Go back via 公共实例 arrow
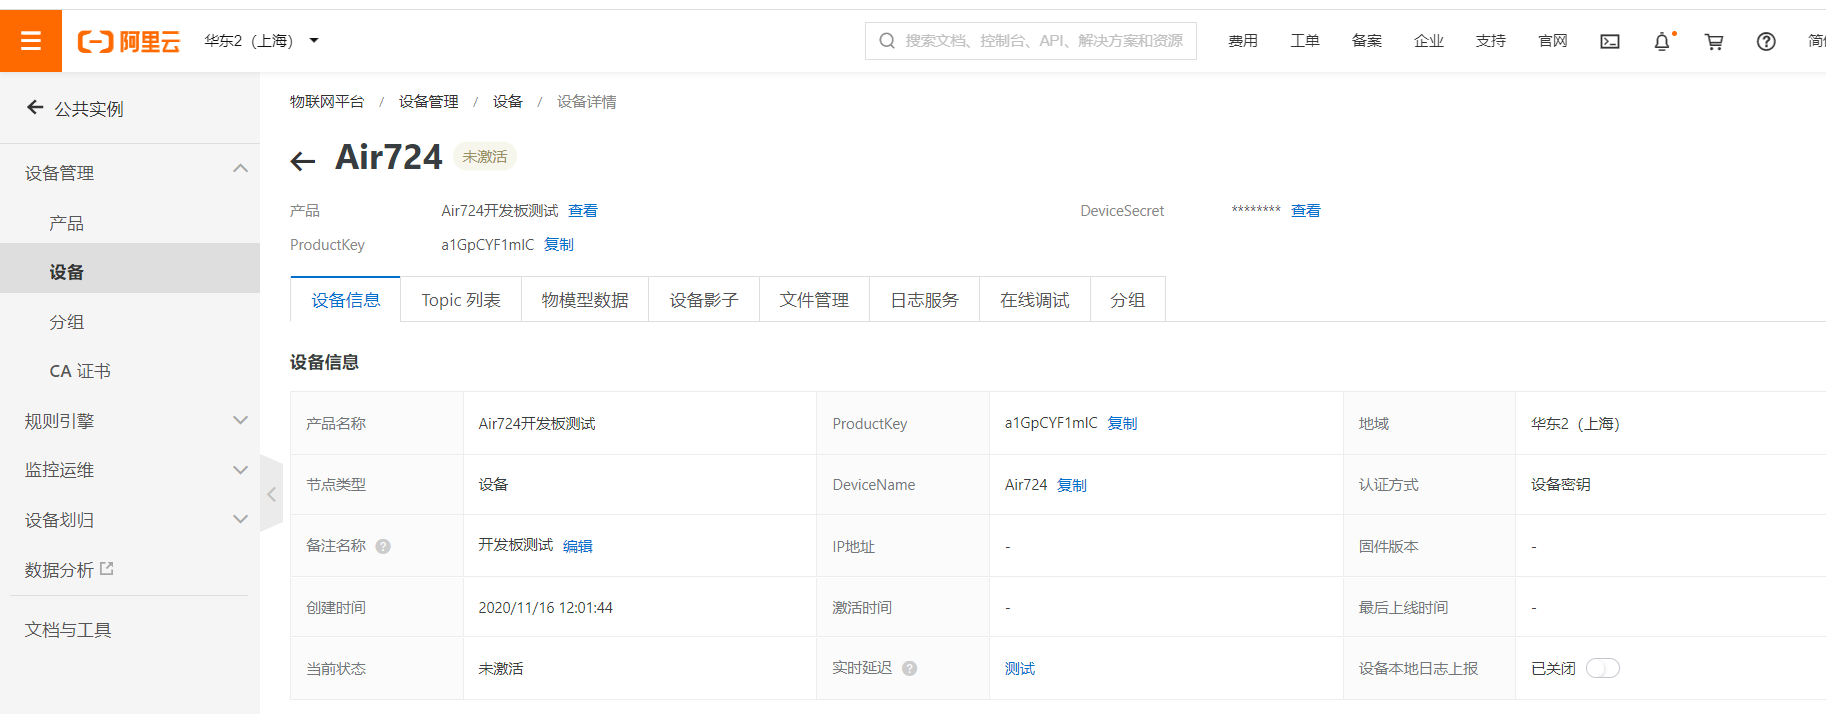The image size is (1826, 714). tap(35, 107)
